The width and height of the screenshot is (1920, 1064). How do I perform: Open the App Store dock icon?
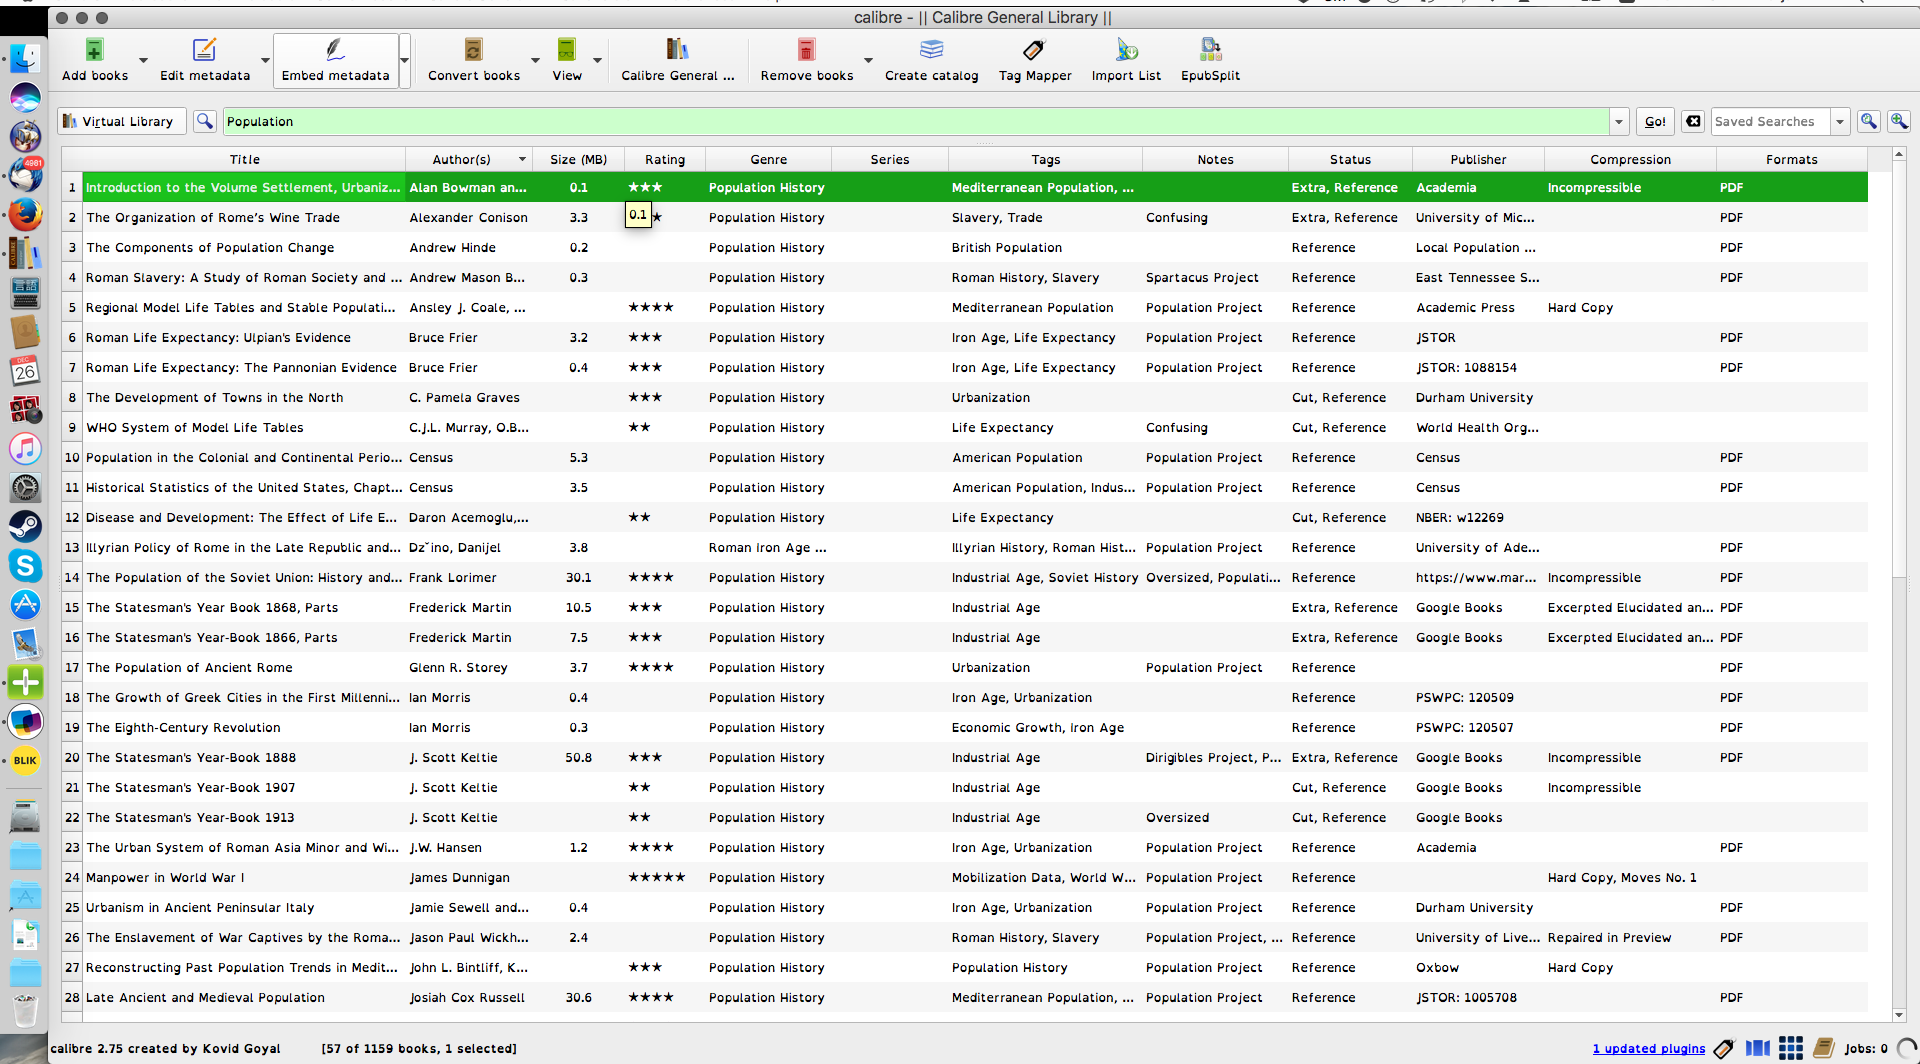tap(25, 604)
